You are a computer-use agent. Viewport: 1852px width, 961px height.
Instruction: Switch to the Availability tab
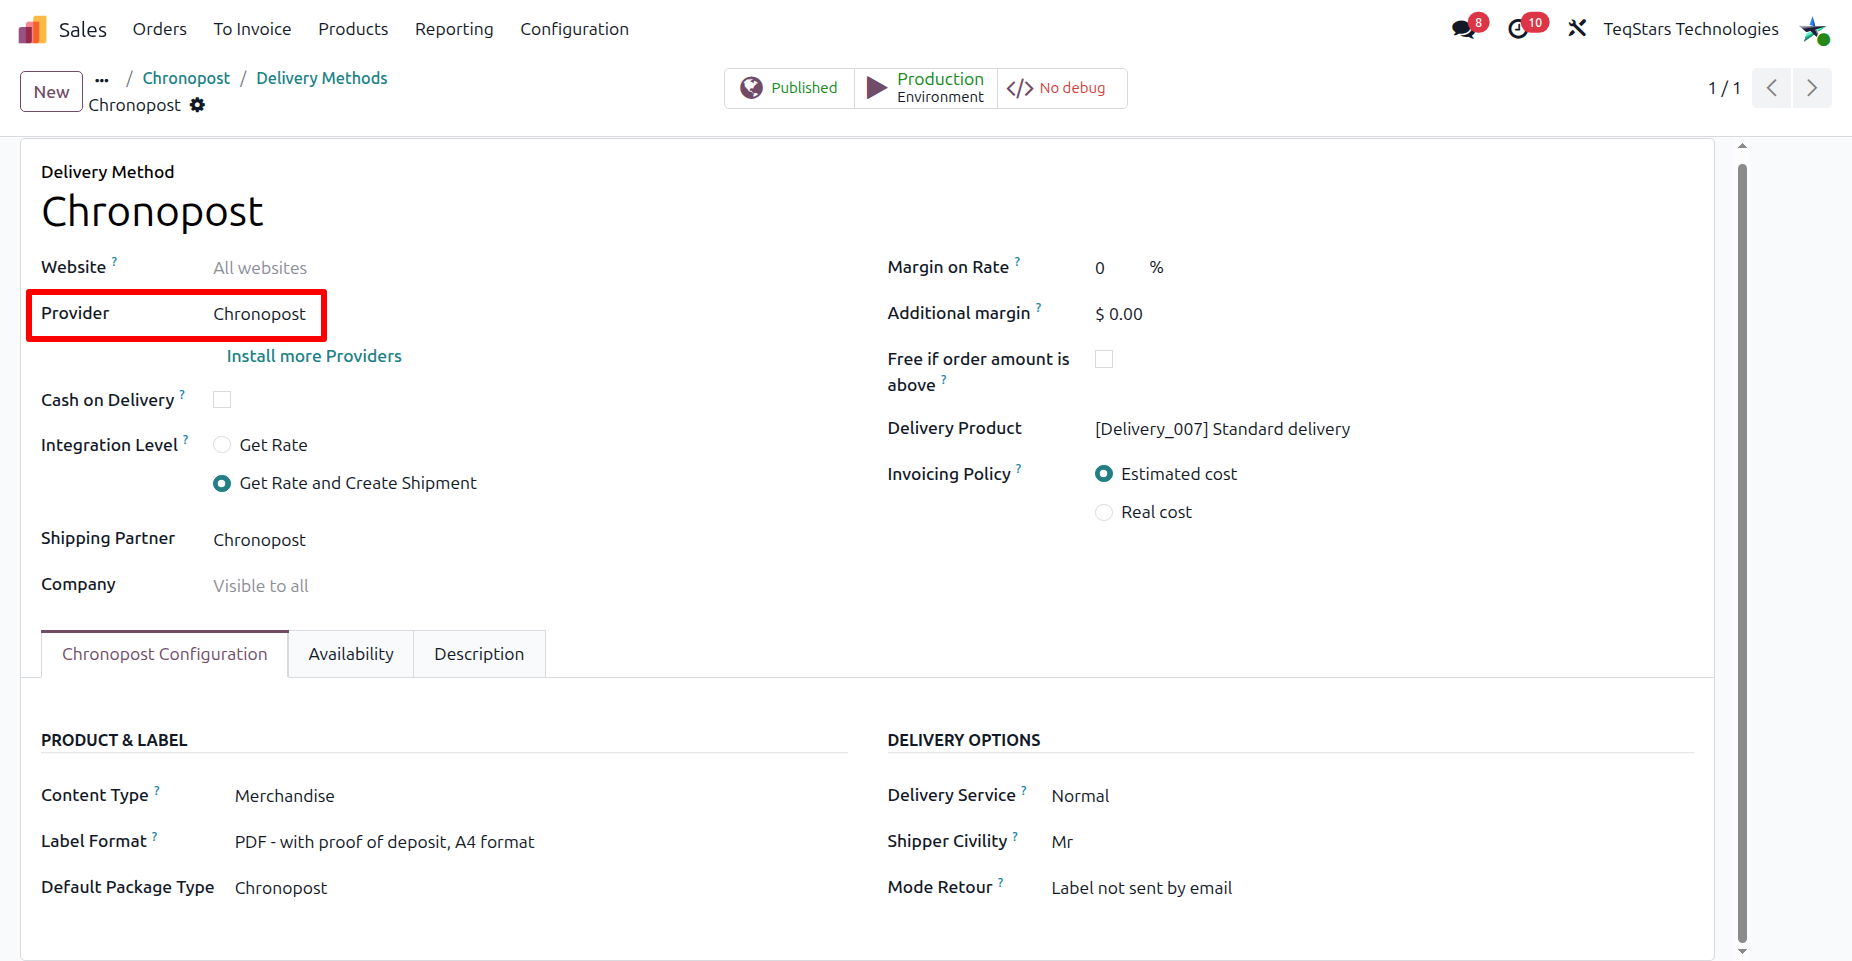pos(351,654)
